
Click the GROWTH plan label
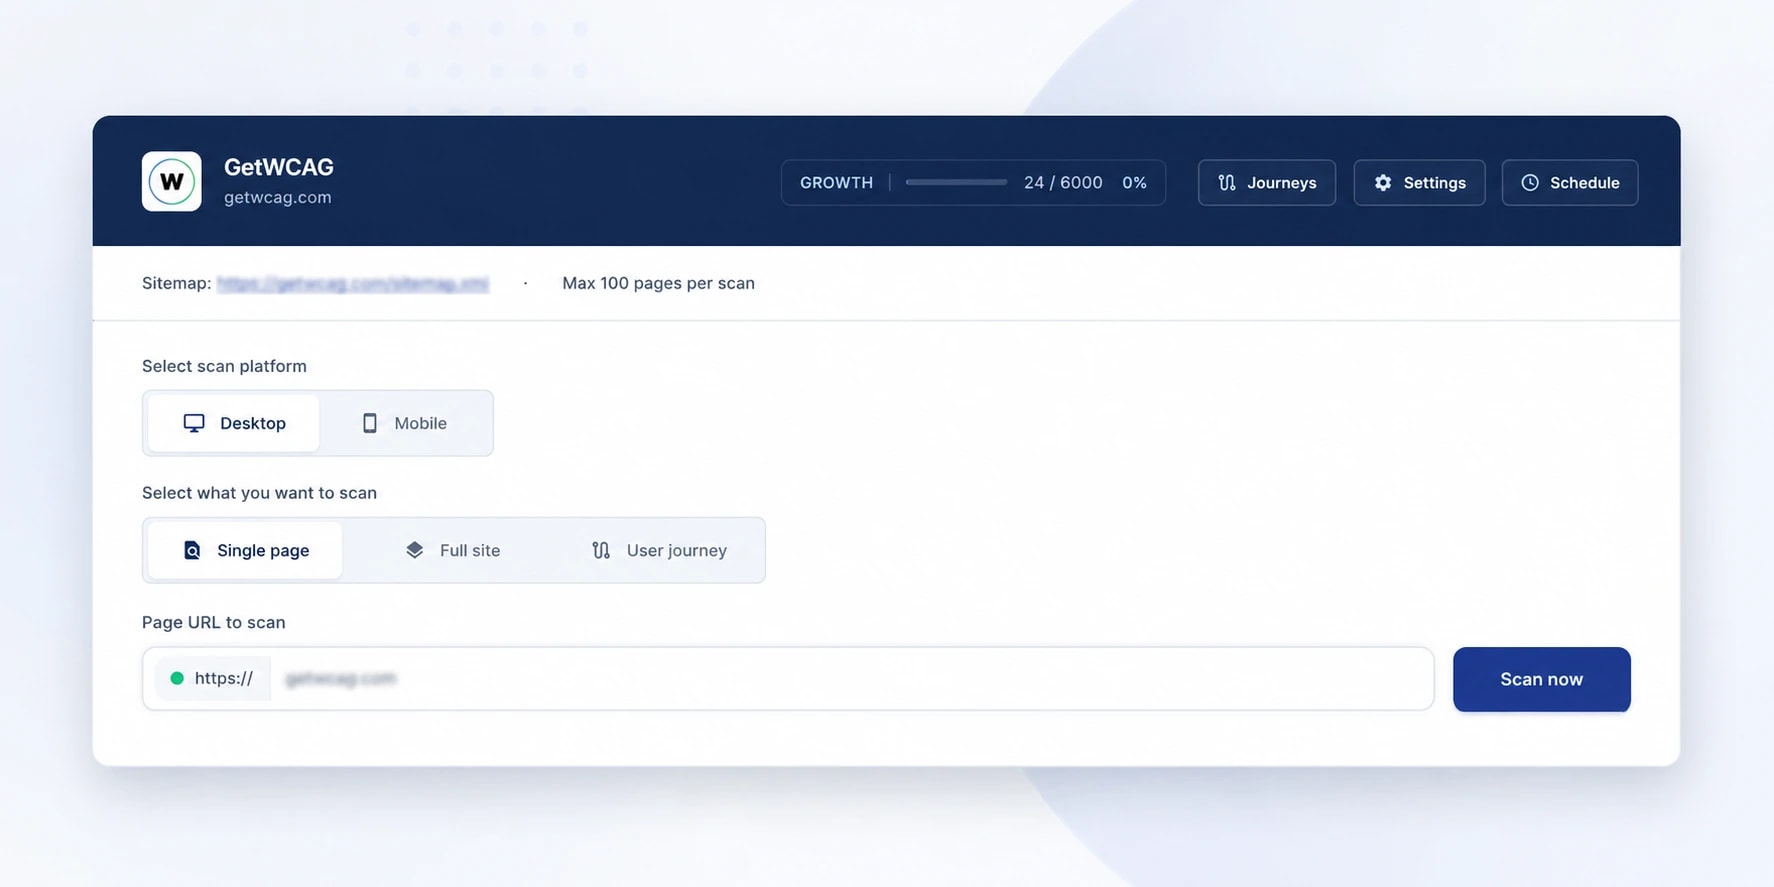836,183
